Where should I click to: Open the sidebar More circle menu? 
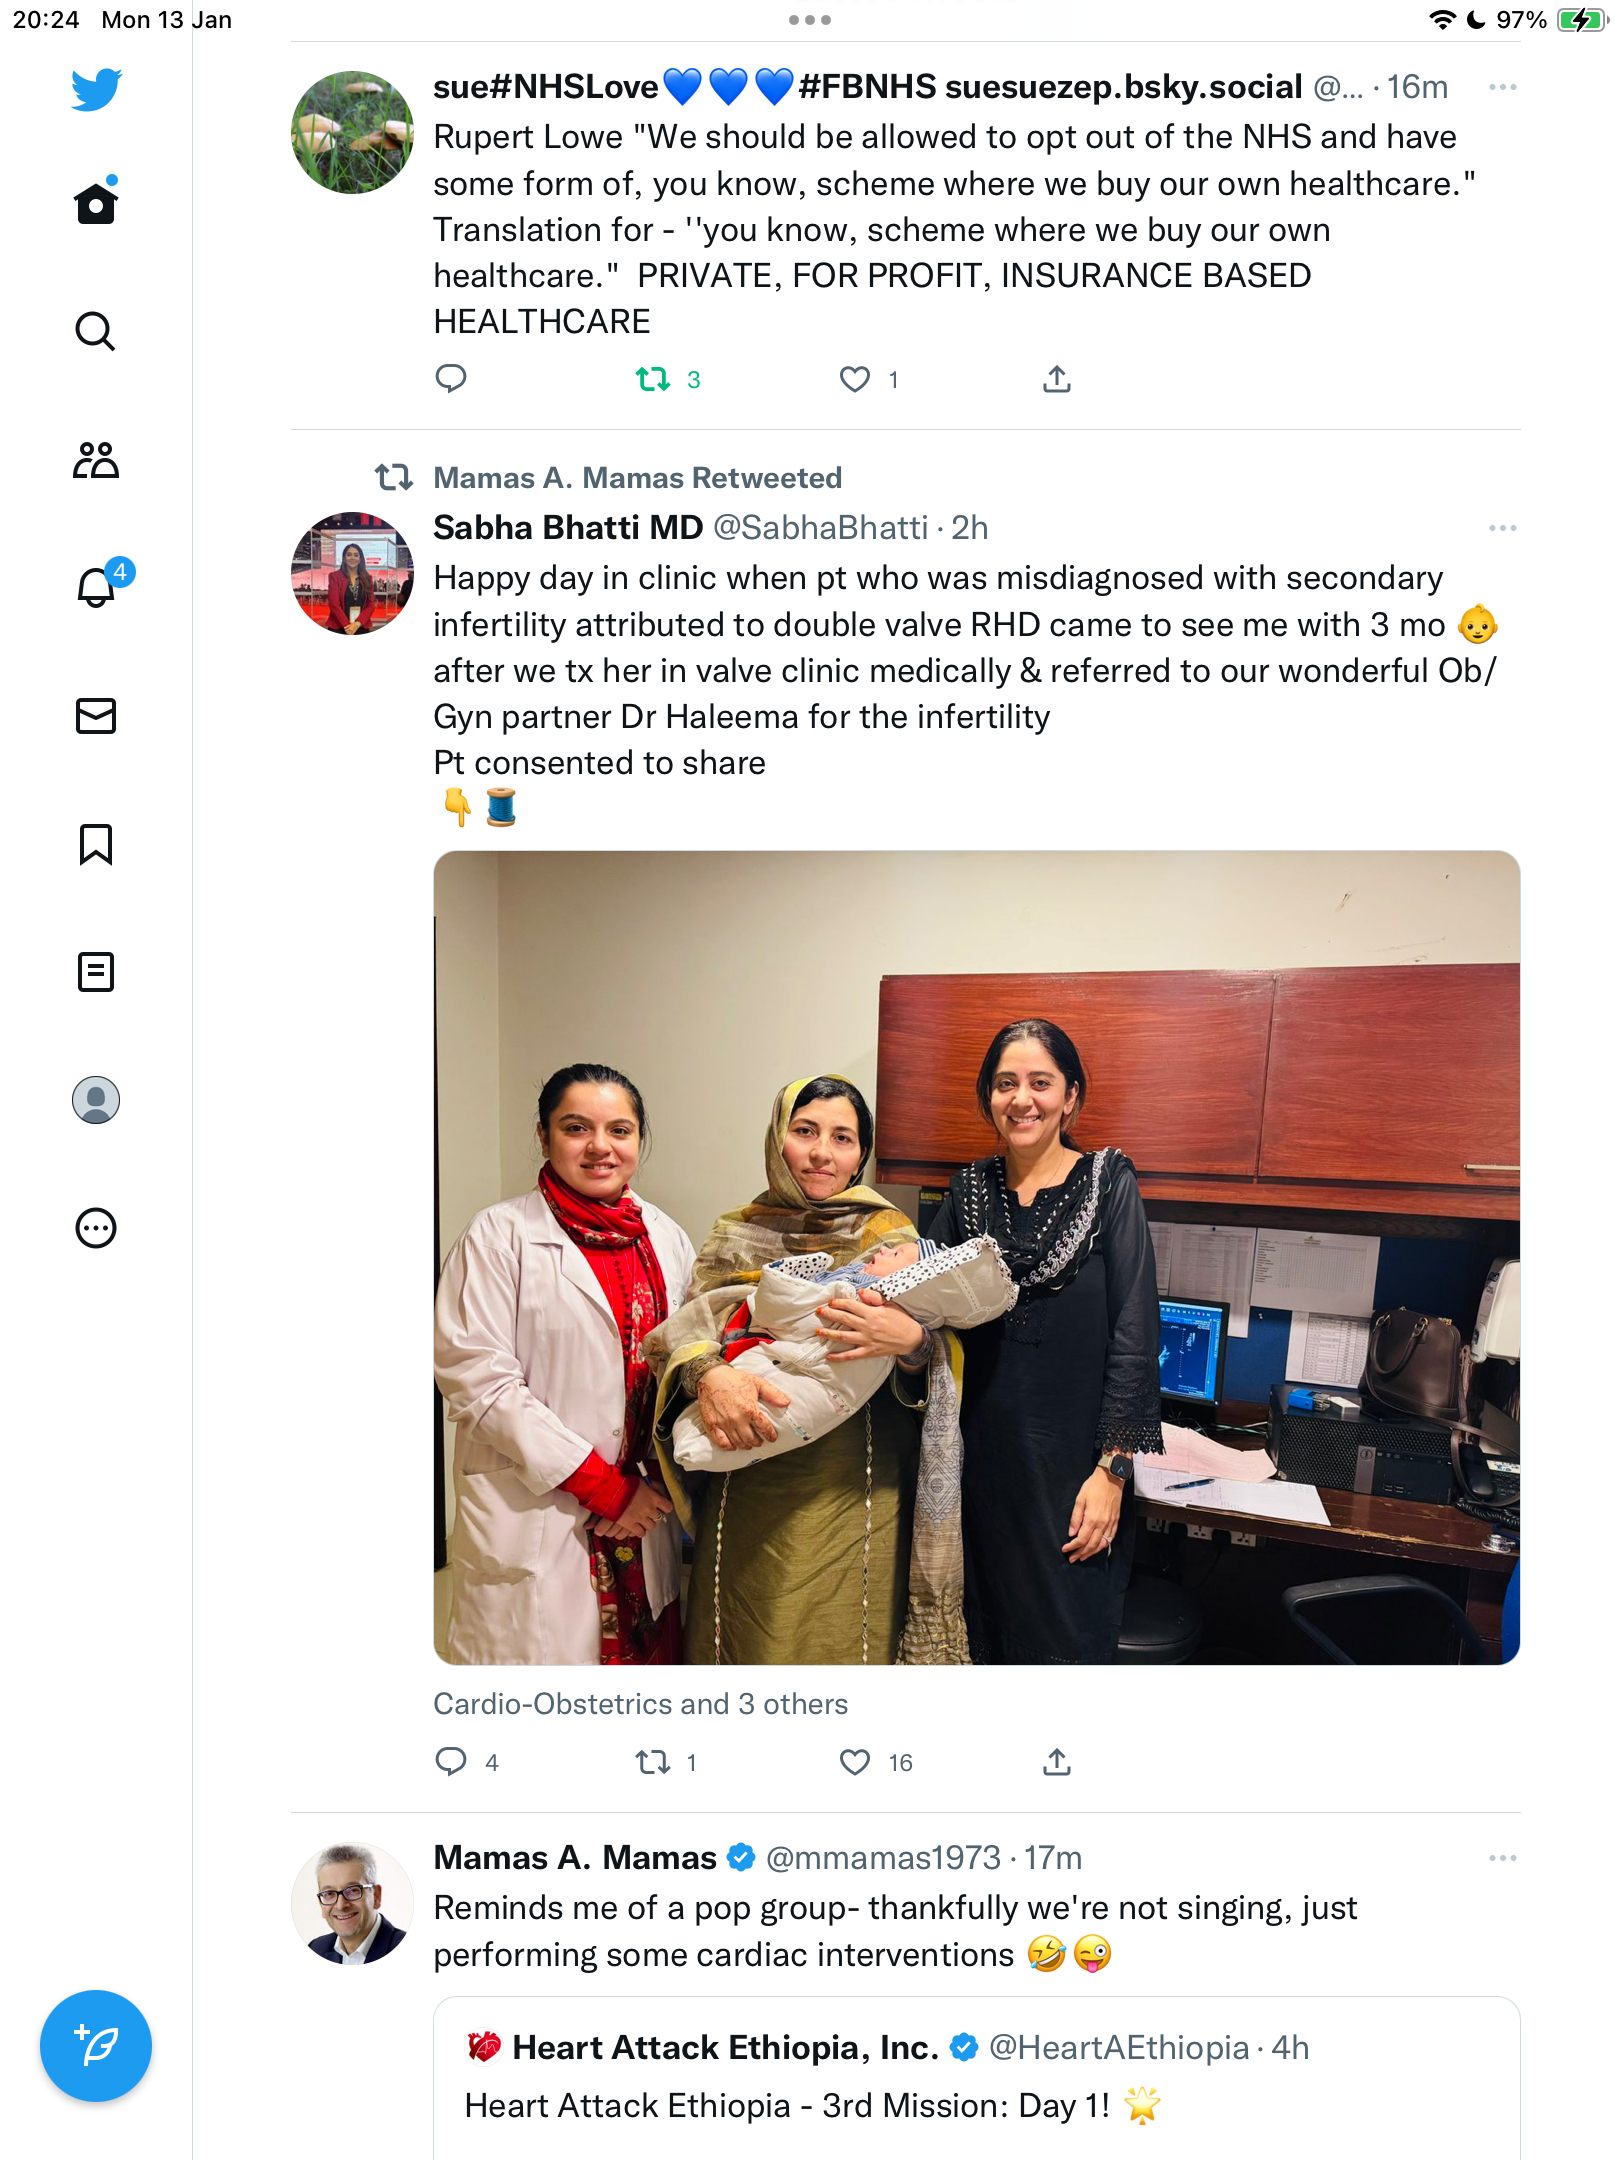(x=96, y=1228)
